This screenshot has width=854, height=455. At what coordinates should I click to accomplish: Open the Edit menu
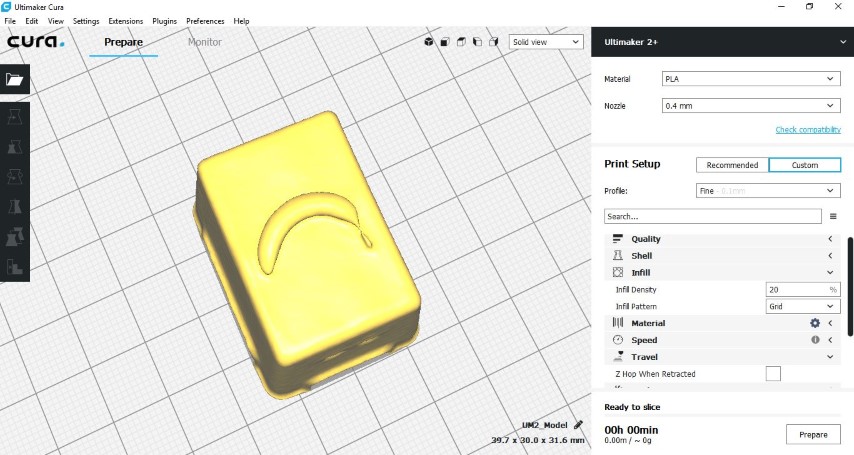[x=32, y=21]
